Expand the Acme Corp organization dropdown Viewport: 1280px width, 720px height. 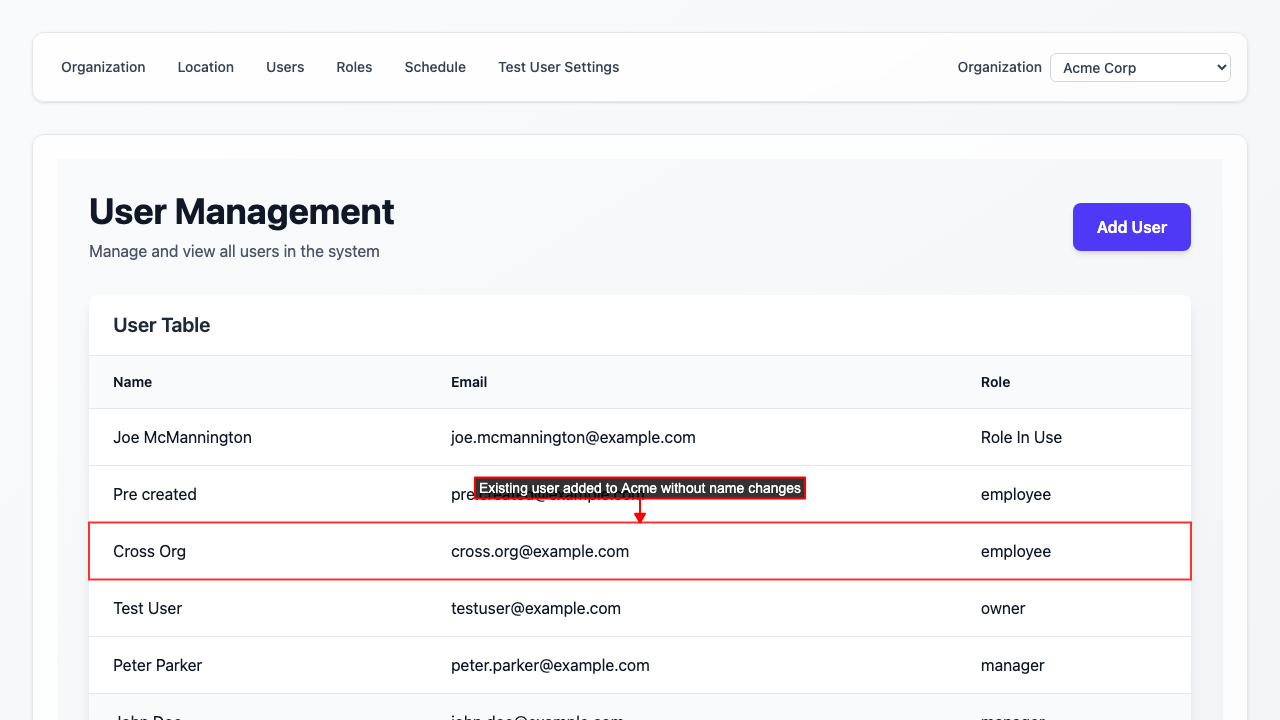coord(1139,68)
